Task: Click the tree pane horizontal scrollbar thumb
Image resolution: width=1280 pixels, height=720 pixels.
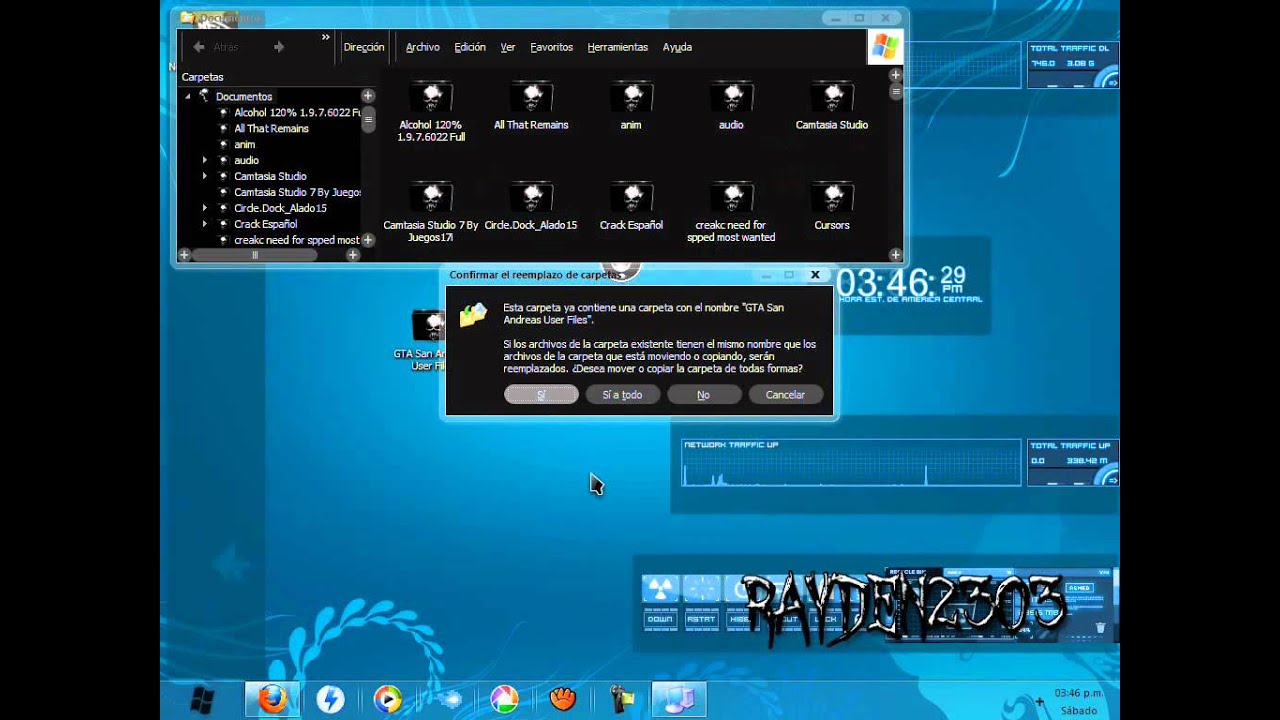Action: [255, 255]
